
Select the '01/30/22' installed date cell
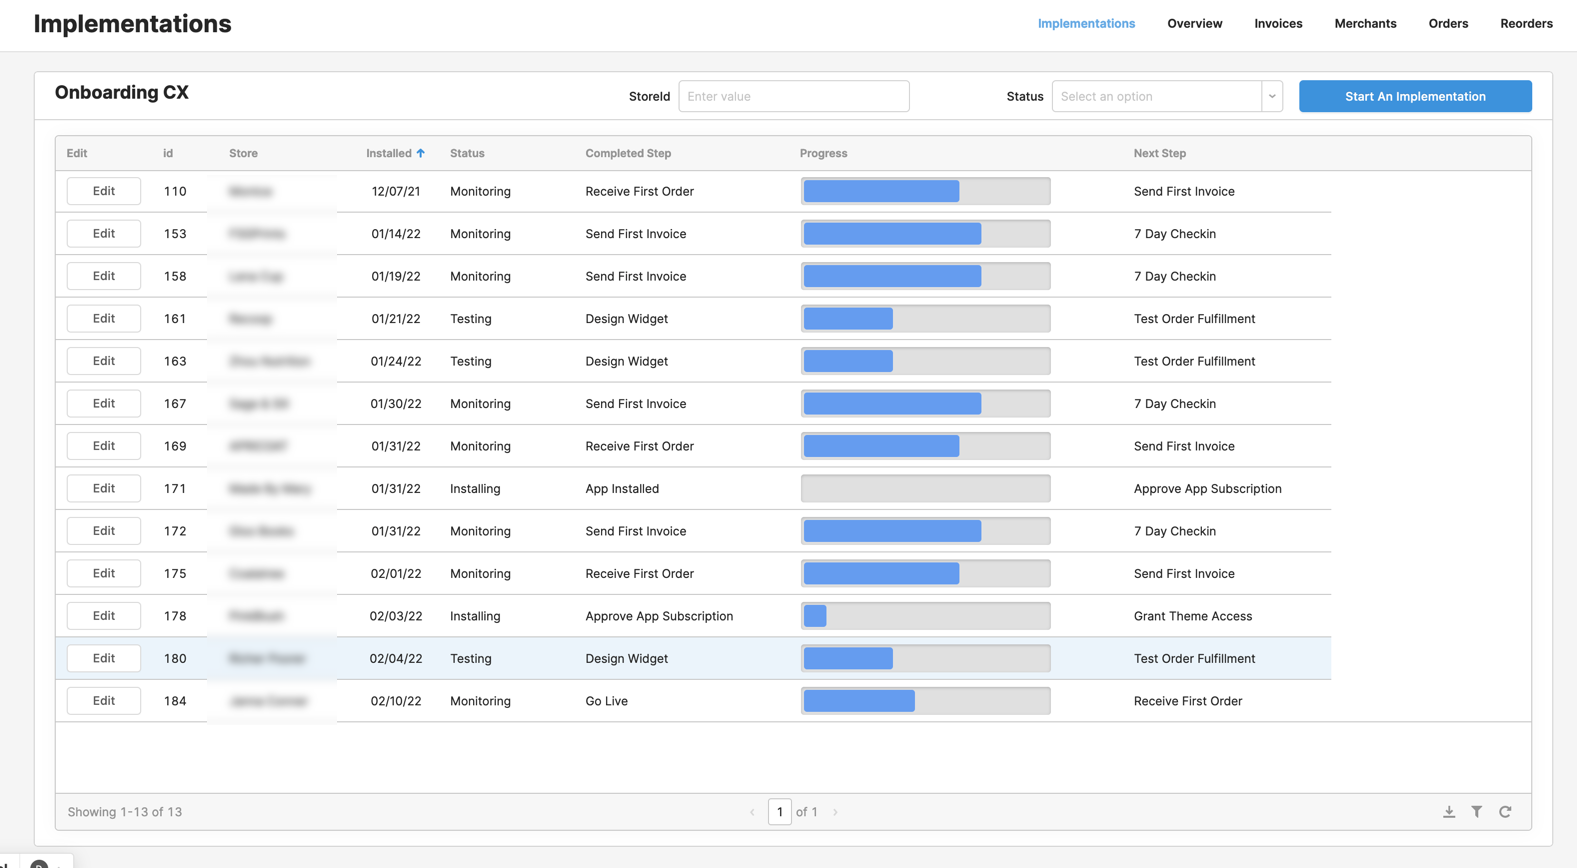(396, 403)
